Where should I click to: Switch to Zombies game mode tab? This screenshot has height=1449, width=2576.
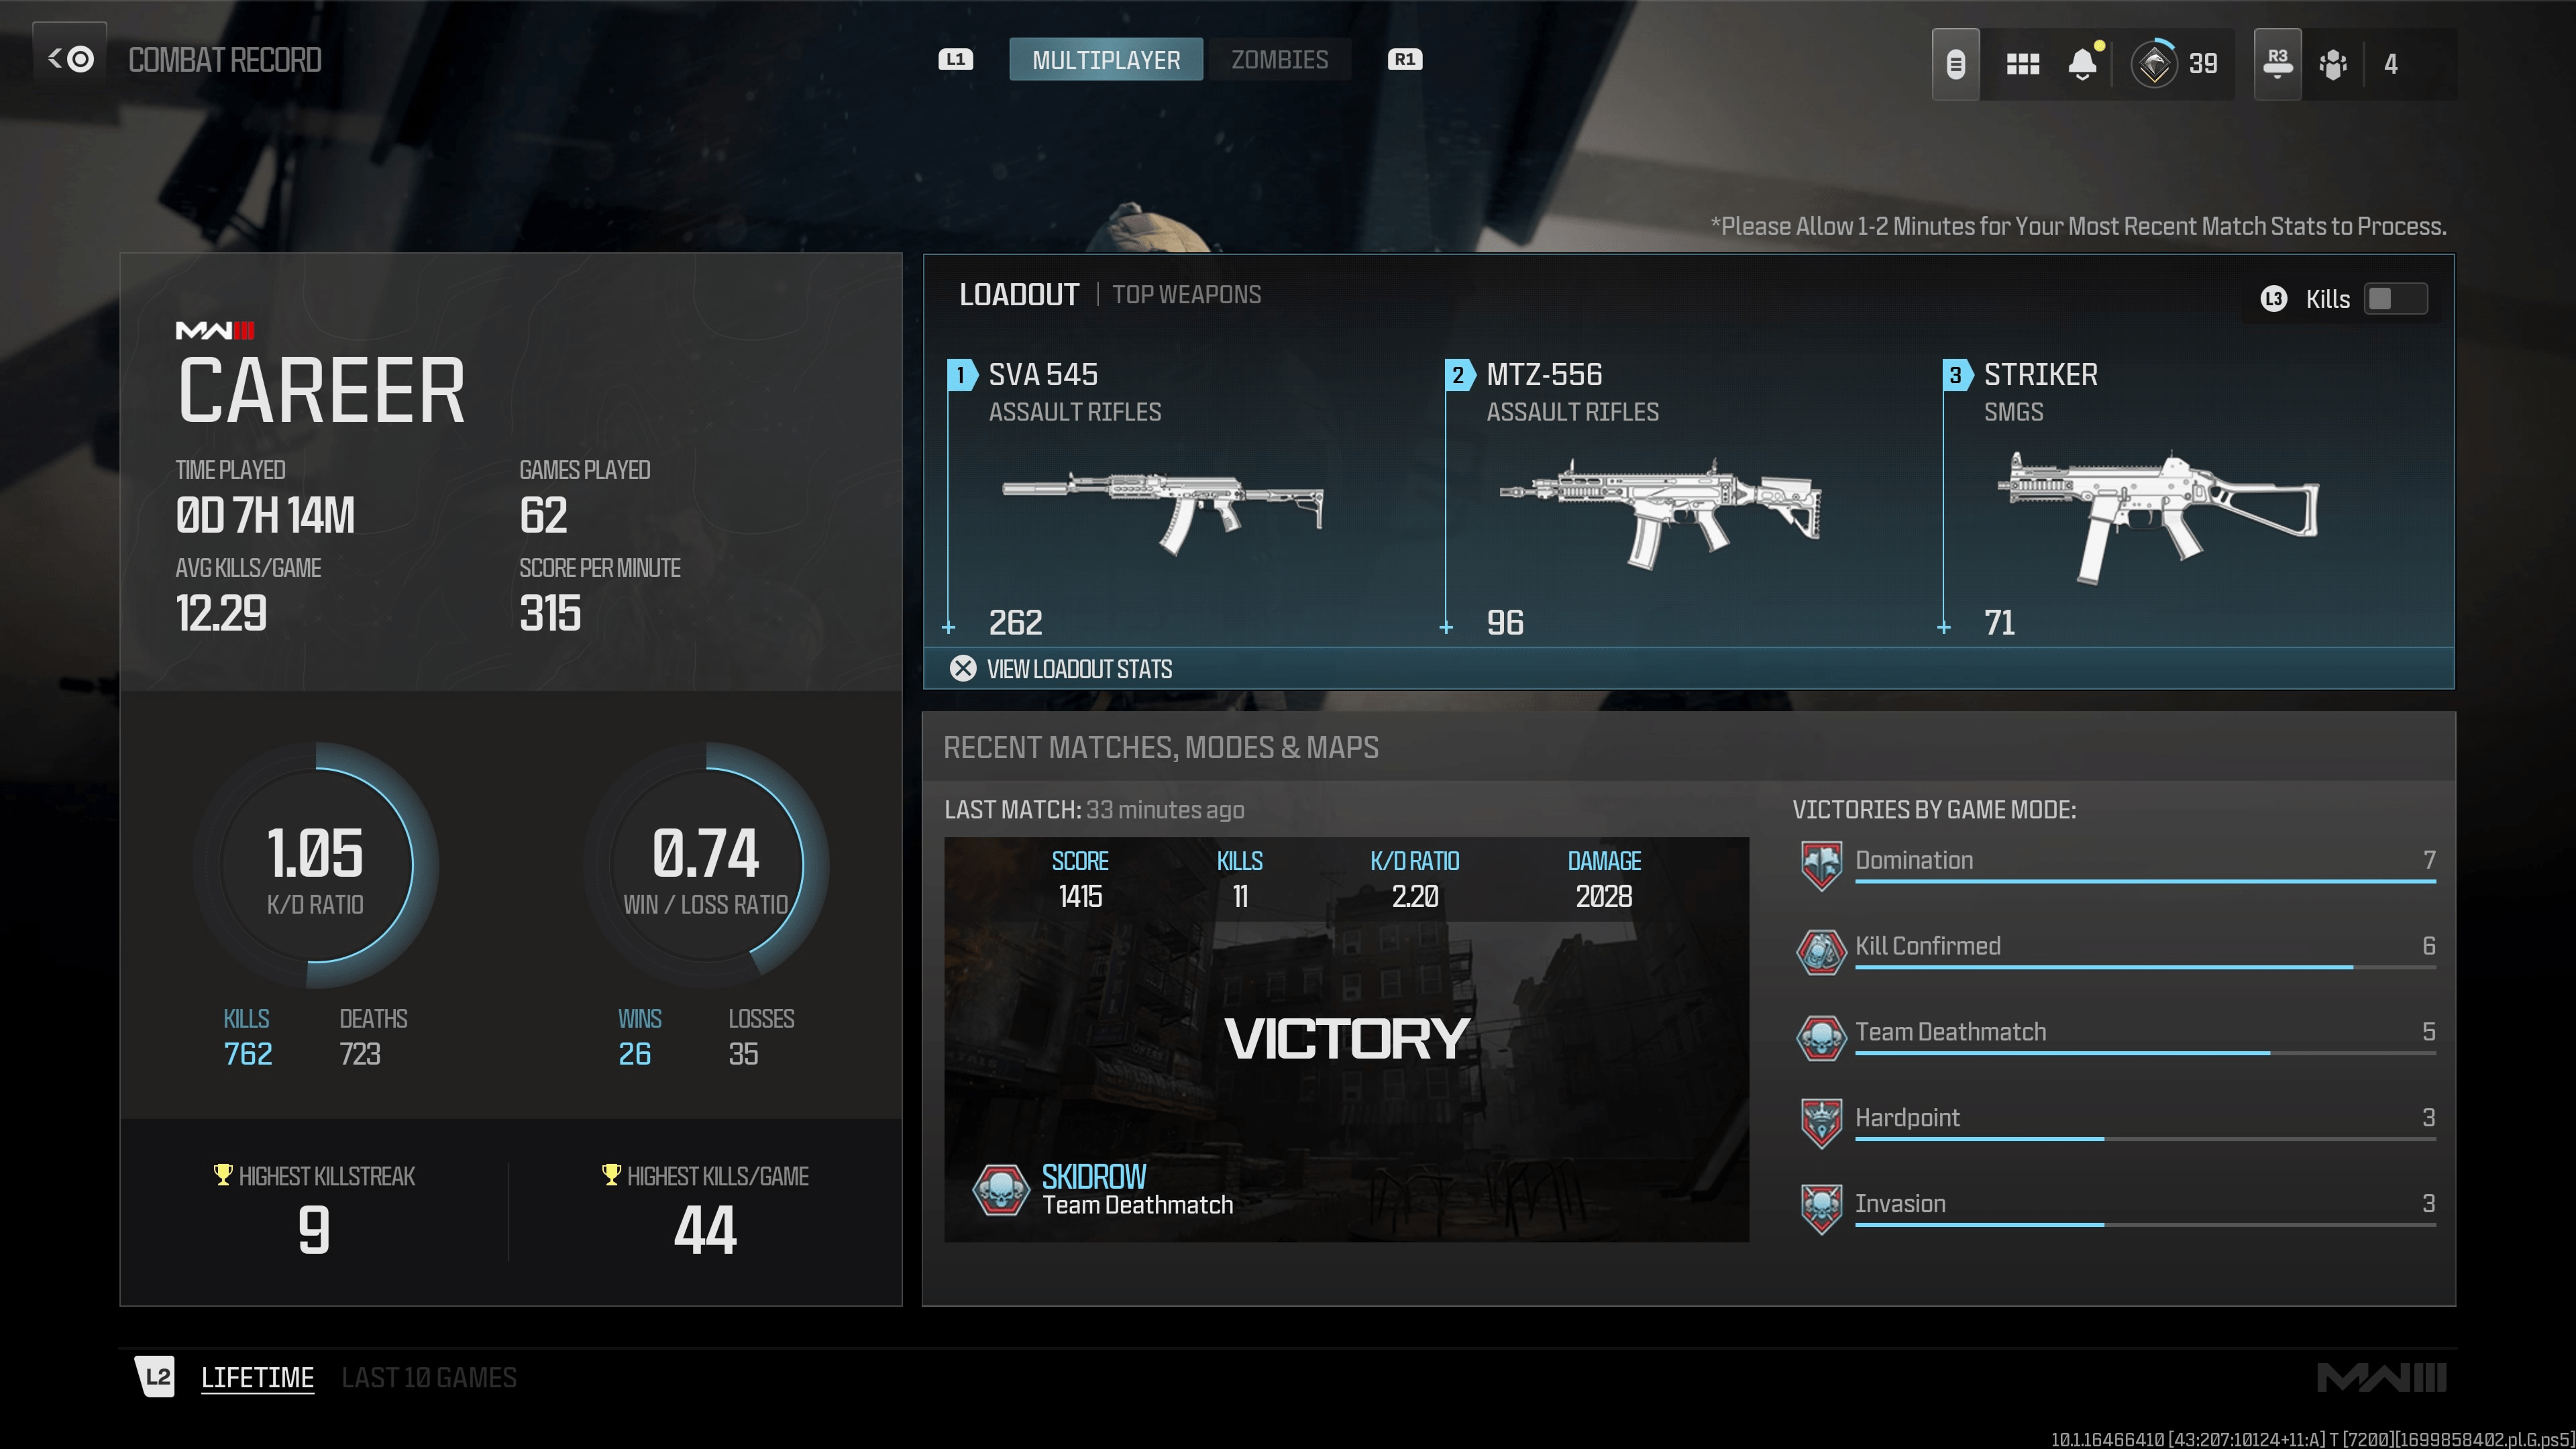pos(1279,58)
